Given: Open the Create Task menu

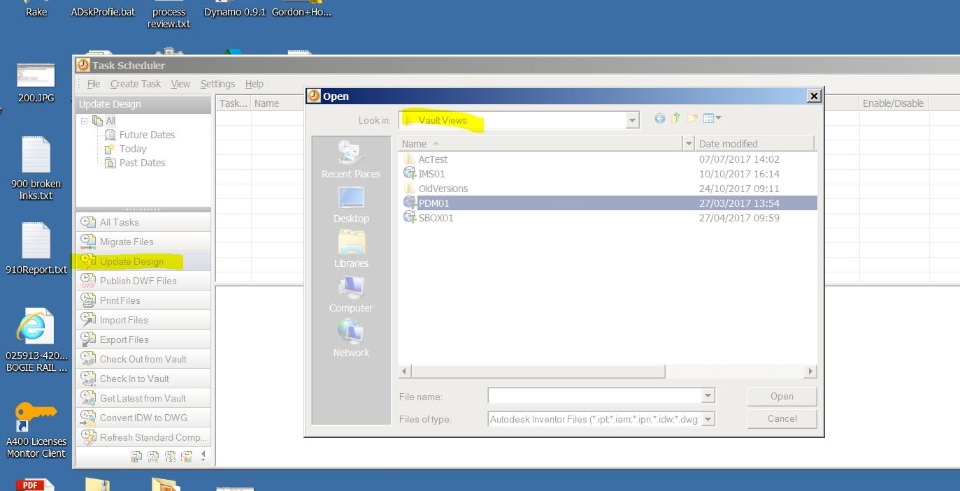Looking at the screenshot, I should tap(135, 84).
